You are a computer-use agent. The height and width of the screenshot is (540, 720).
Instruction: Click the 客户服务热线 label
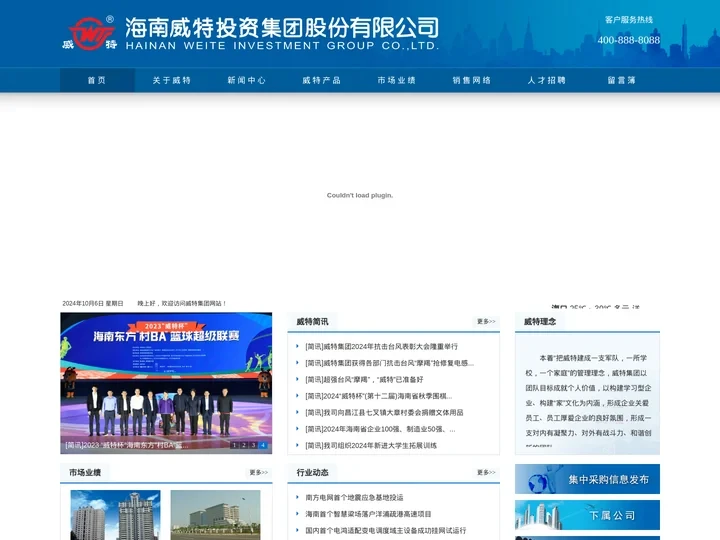[629, 20]
